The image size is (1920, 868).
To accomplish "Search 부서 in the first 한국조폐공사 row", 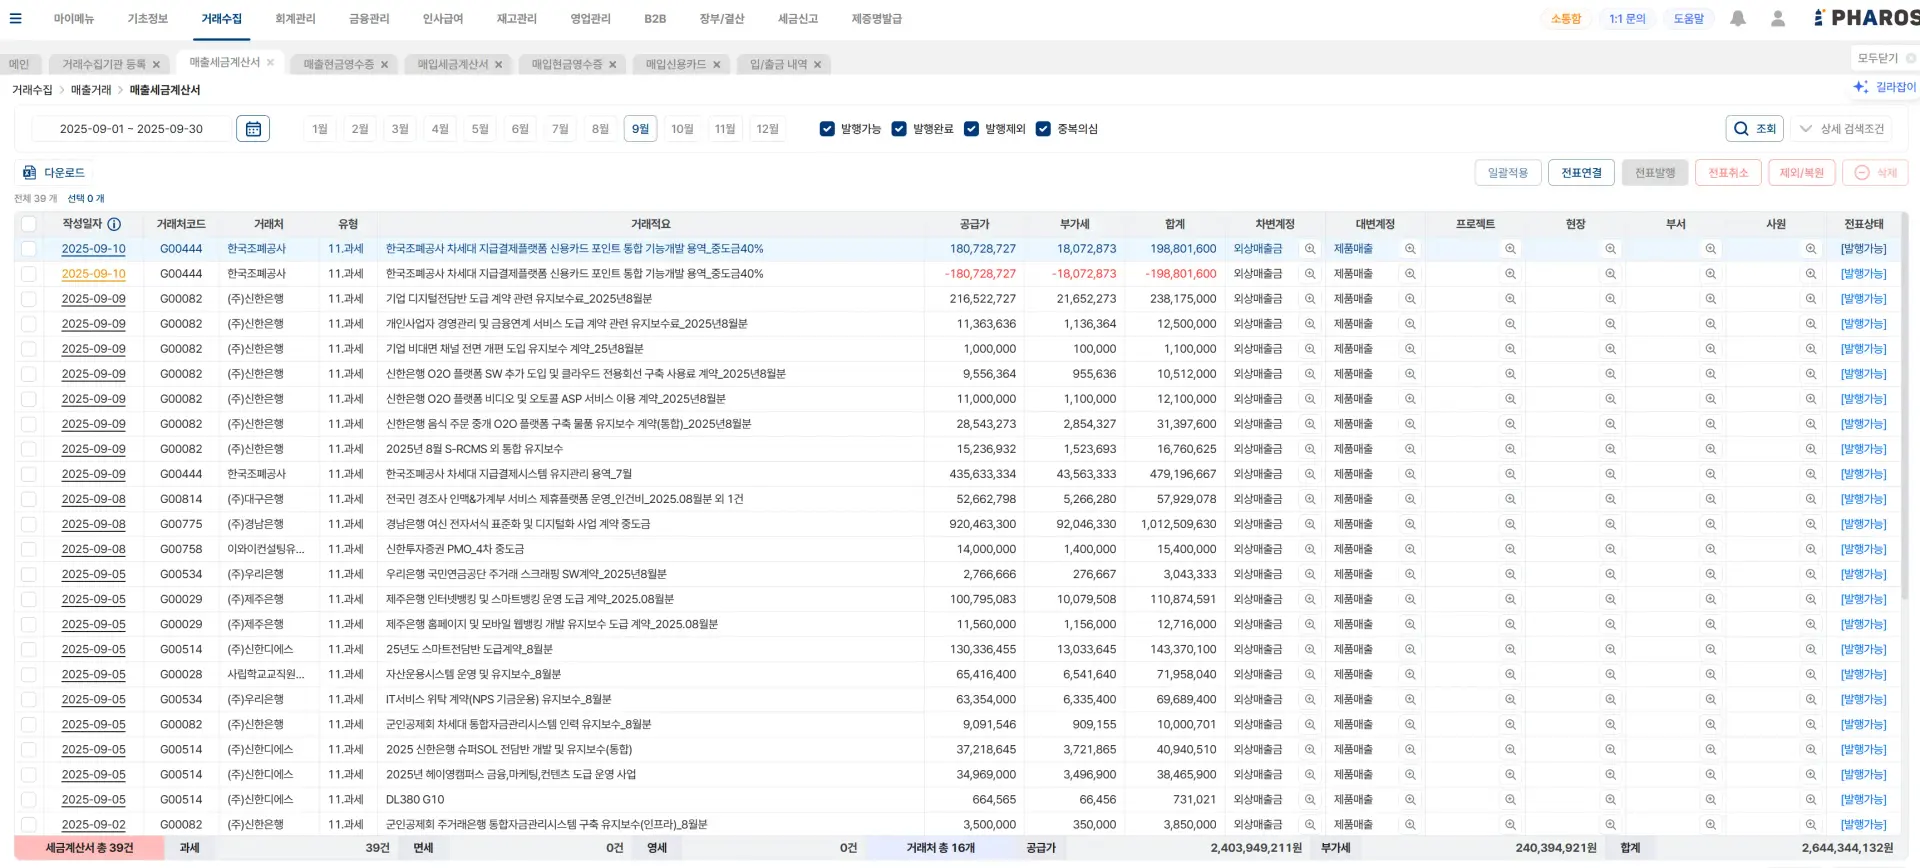I will click(1711, 249).
